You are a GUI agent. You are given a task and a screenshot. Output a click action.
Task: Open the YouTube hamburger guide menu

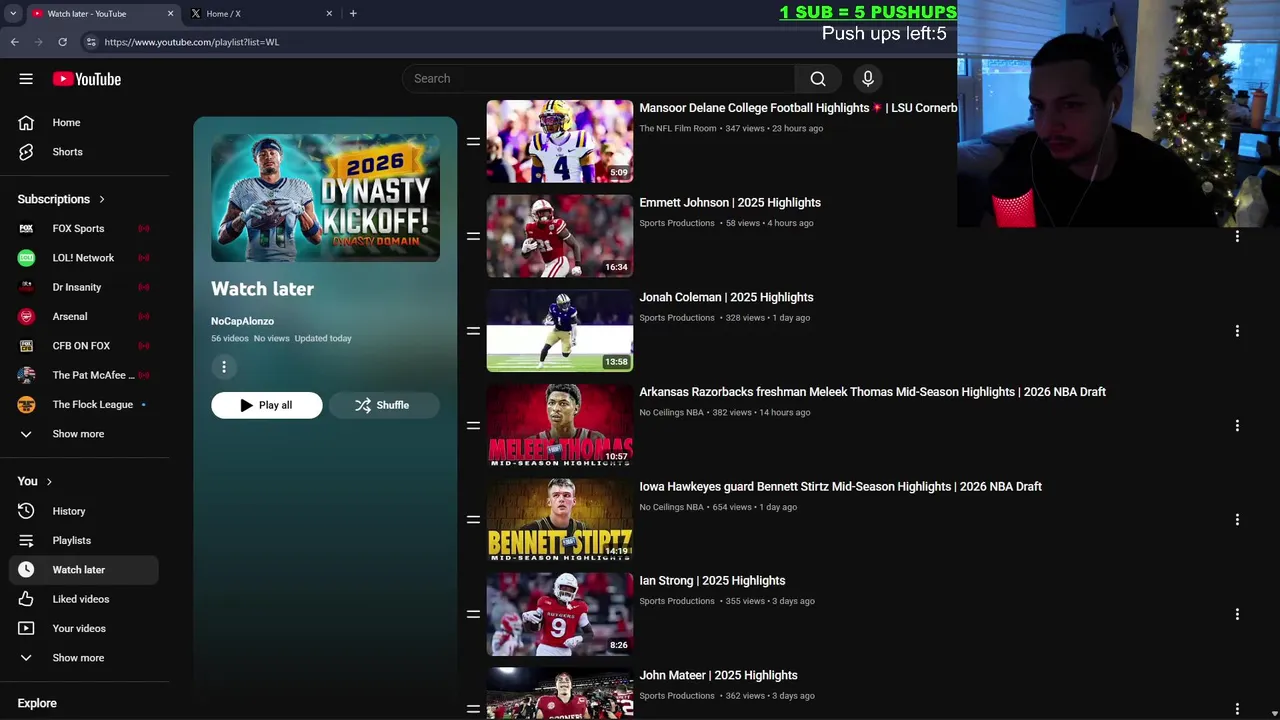pos(26,79)
